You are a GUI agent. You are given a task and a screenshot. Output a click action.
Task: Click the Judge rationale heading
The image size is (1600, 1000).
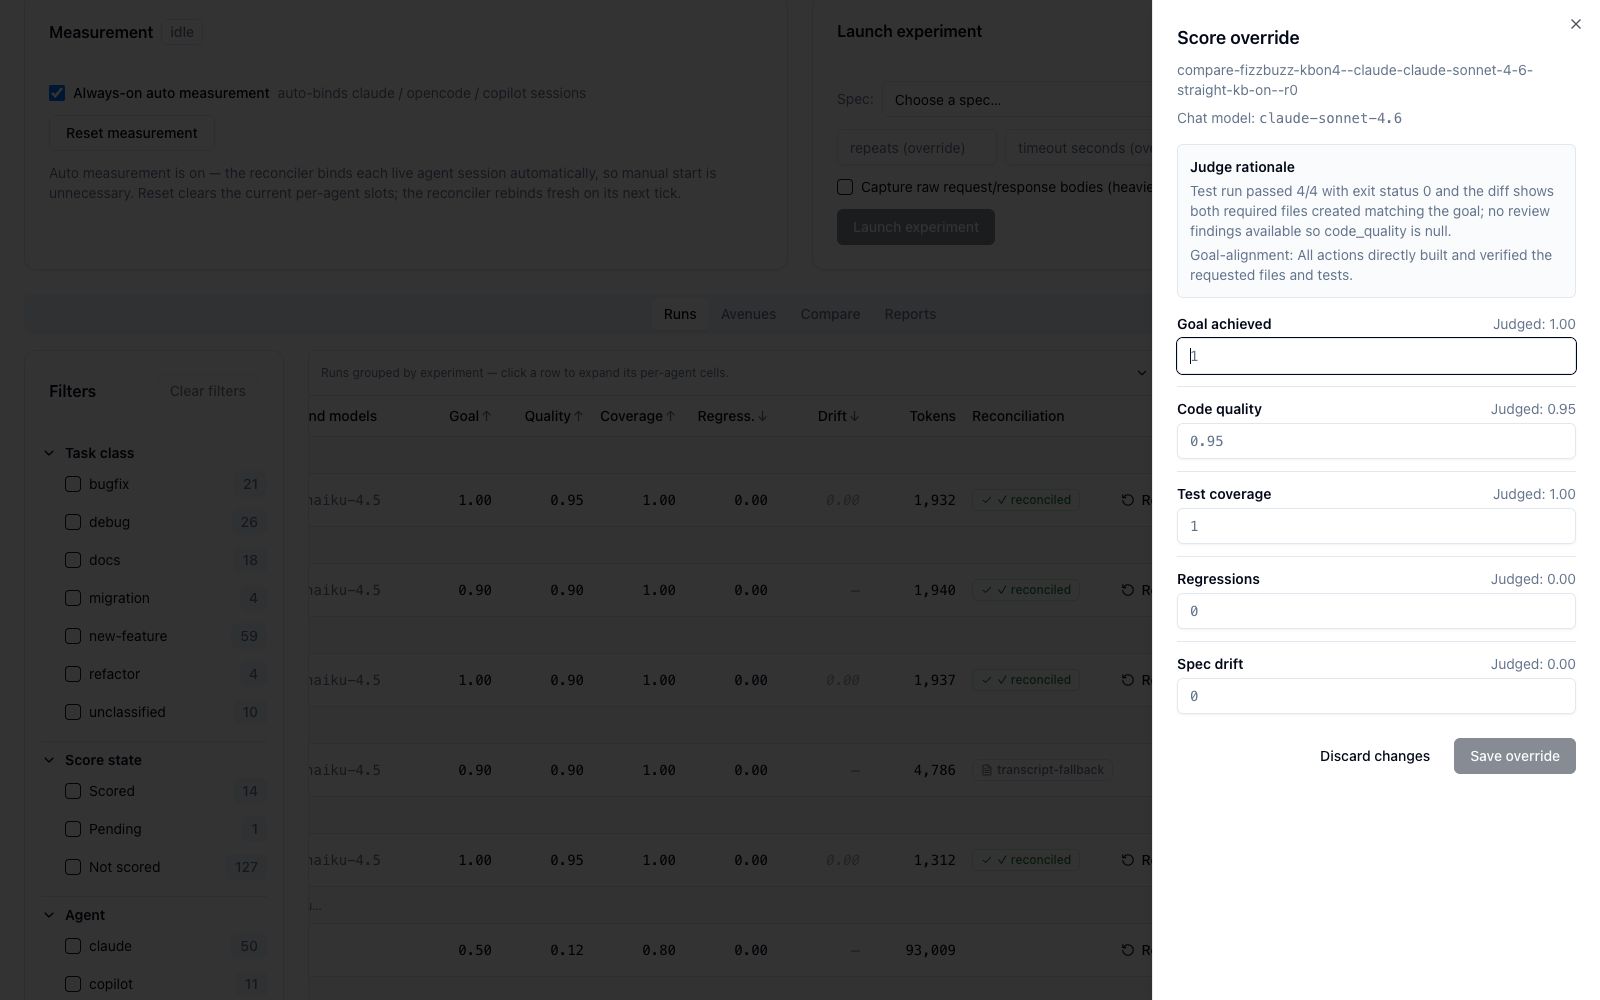point(1242,167)
